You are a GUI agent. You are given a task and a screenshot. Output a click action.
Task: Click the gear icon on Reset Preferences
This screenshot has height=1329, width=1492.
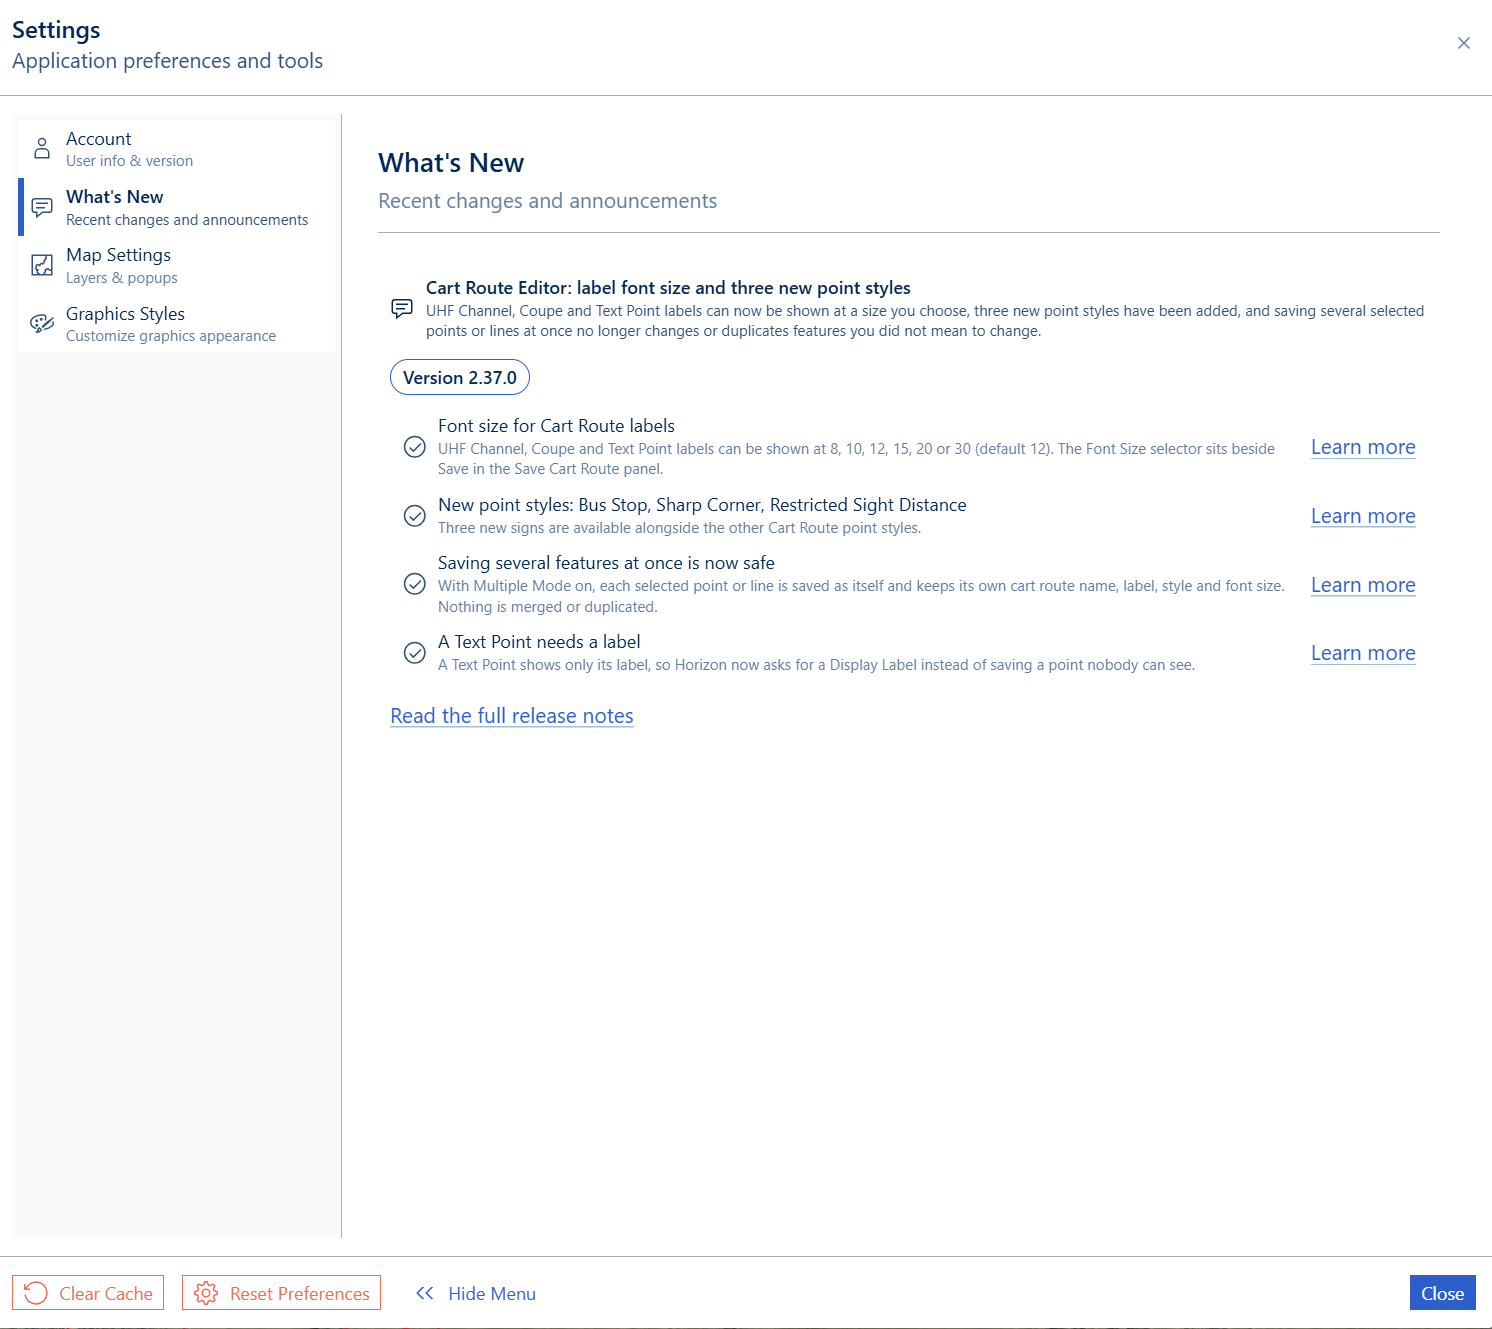pyautogui.click(x=206, y=1293)
